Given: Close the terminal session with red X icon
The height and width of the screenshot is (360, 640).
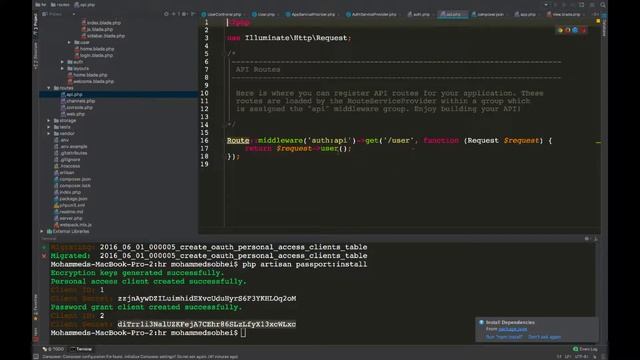Looking at the screenshot, I should click(x=44, y=256).
